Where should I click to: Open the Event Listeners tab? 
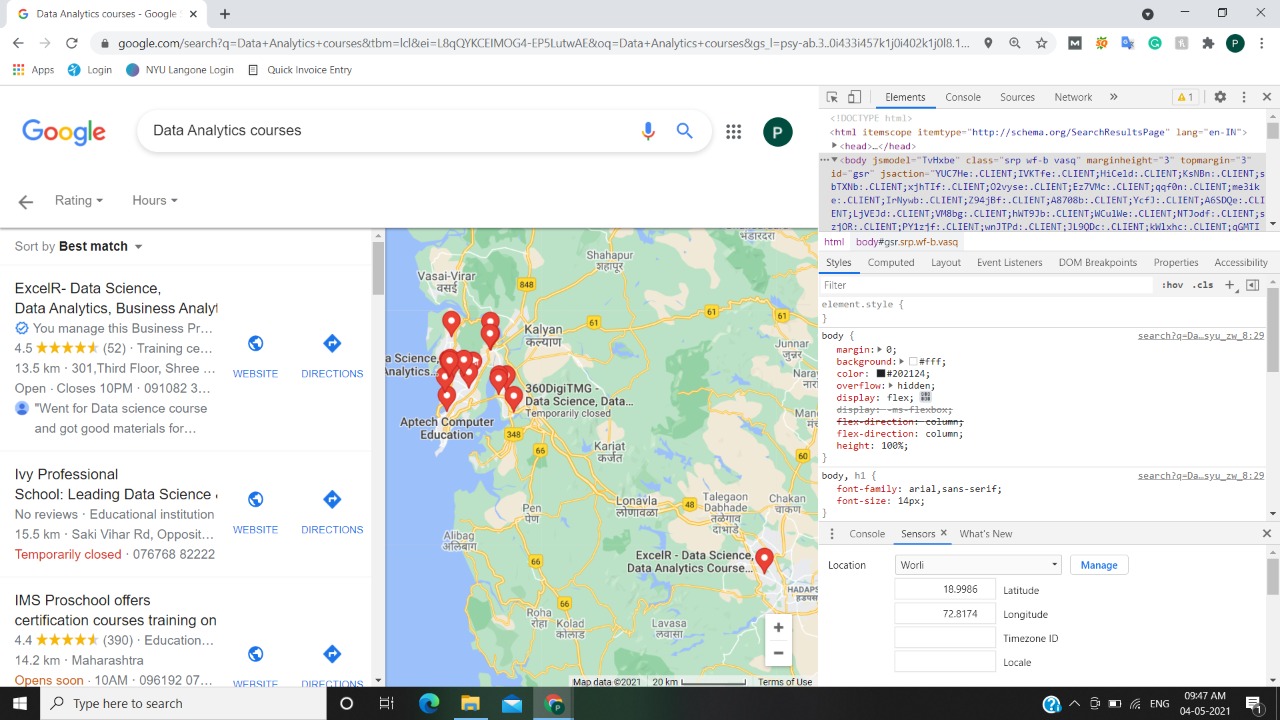(x=1009, y=262)
